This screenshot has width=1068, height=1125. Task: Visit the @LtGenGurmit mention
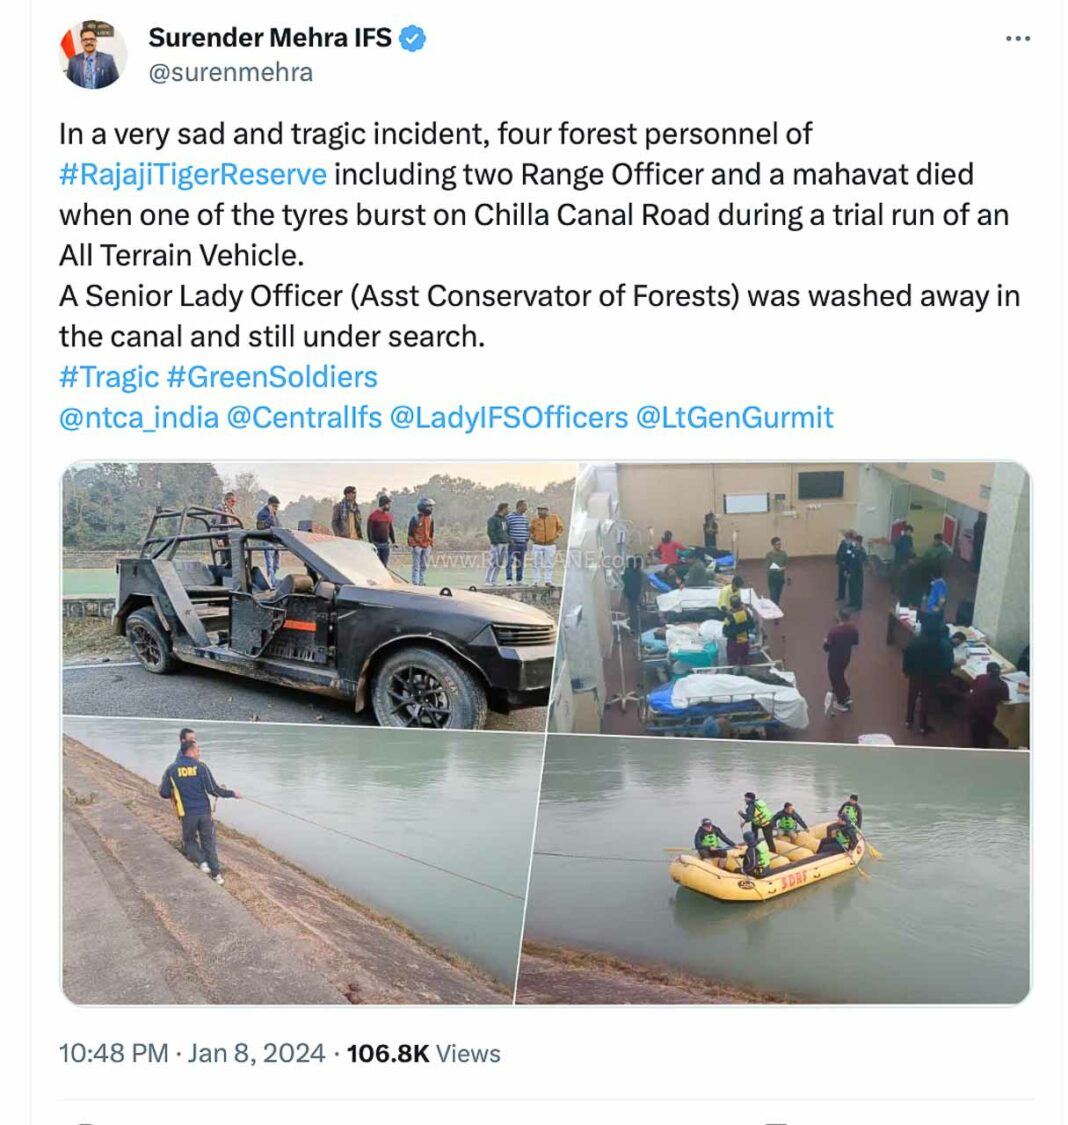[x=734, y=418]
